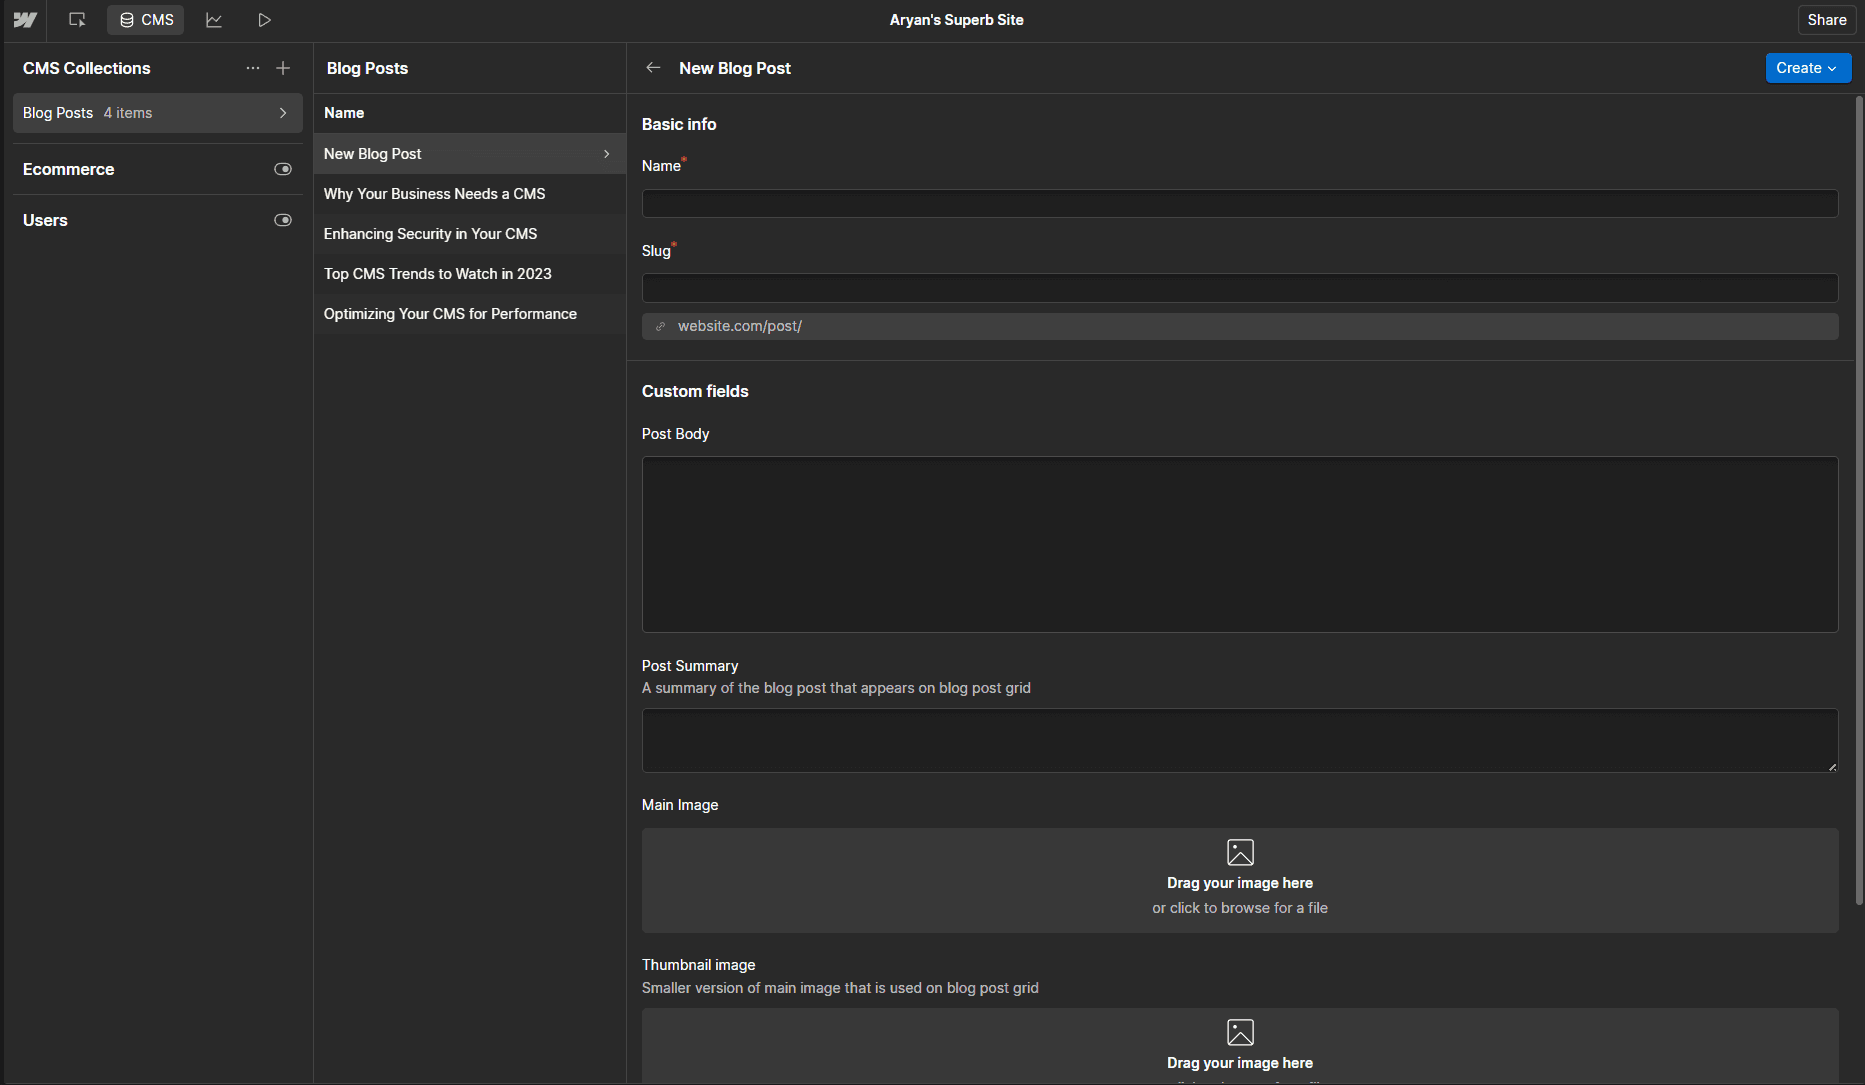Open the Create dropdown button
Image resolution: width=1865 pixels, height=1085 pixels.
(x=1808, y=68)
